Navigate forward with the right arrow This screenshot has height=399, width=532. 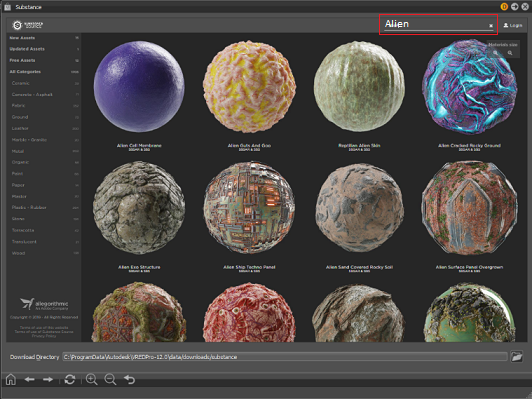[48, 379]
